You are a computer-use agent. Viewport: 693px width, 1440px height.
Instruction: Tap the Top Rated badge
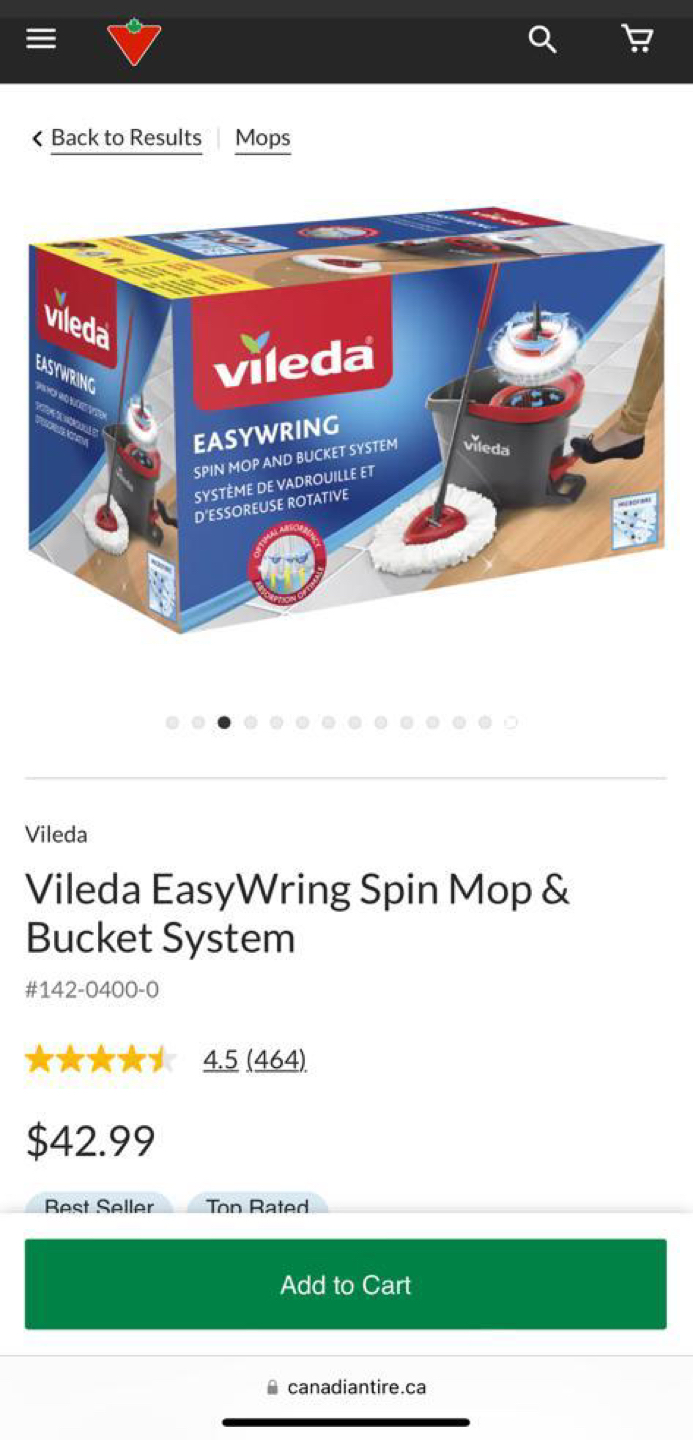click(258, 1203)
